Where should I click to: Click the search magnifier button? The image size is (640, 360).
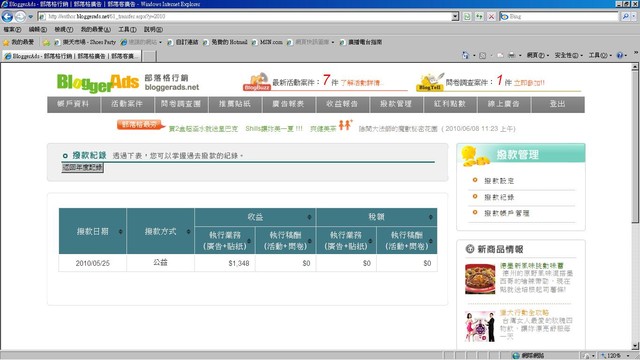[x=625, y=16]
